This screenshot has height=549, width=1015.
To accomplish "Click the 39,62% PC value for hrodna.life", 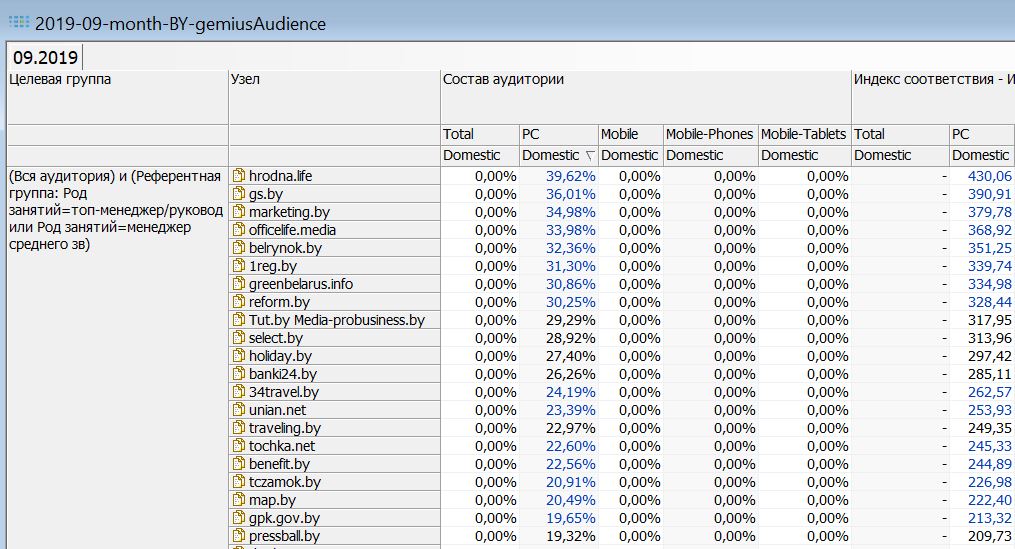I will [570, 176].
